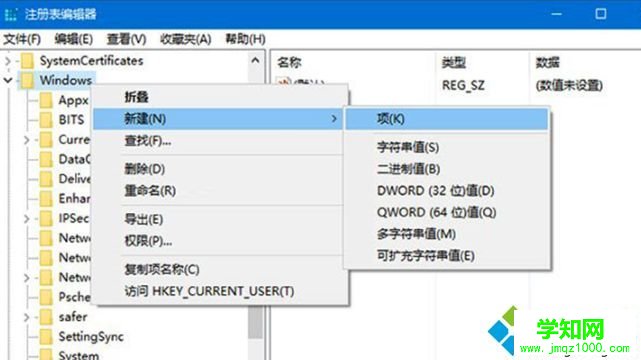Select the safer tree item

(x=73, y=317)
